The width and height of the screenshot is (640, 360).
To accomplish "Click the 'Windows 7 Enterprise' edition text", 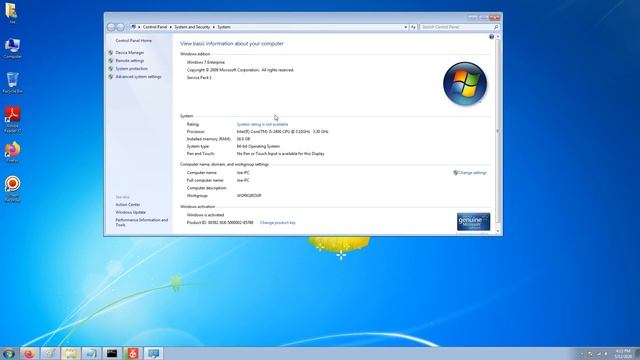I will [206, 62].
